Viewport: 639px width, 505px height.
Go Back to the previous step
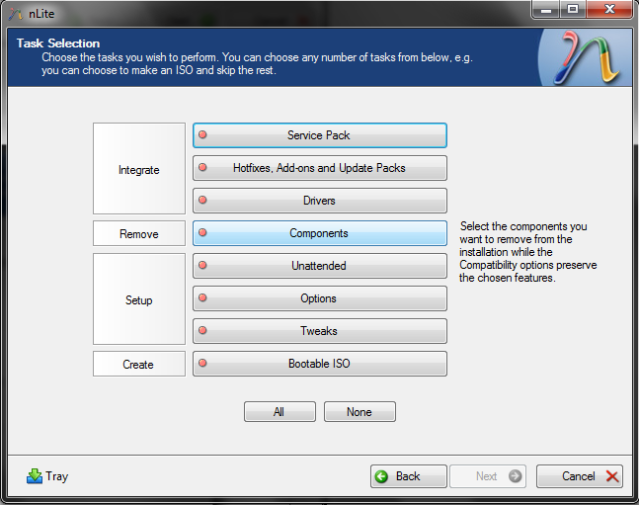click(x=408, y=476)
